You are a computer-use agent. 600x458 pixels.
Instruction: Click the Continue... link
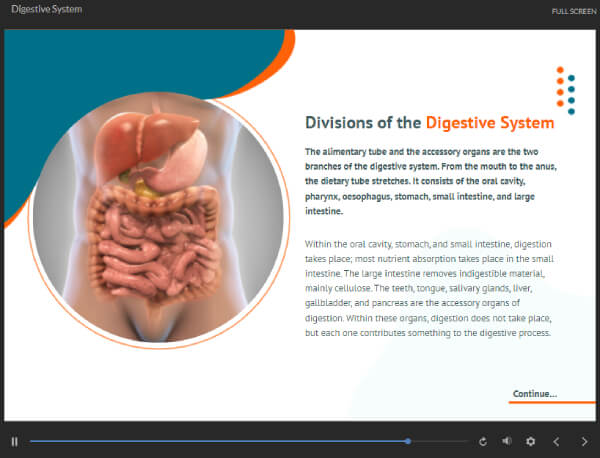[534, 394]
